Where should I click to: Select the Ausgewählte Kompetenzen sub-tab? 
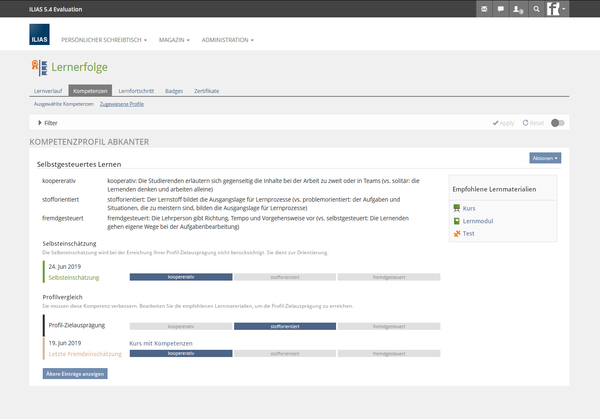[63, 104]
